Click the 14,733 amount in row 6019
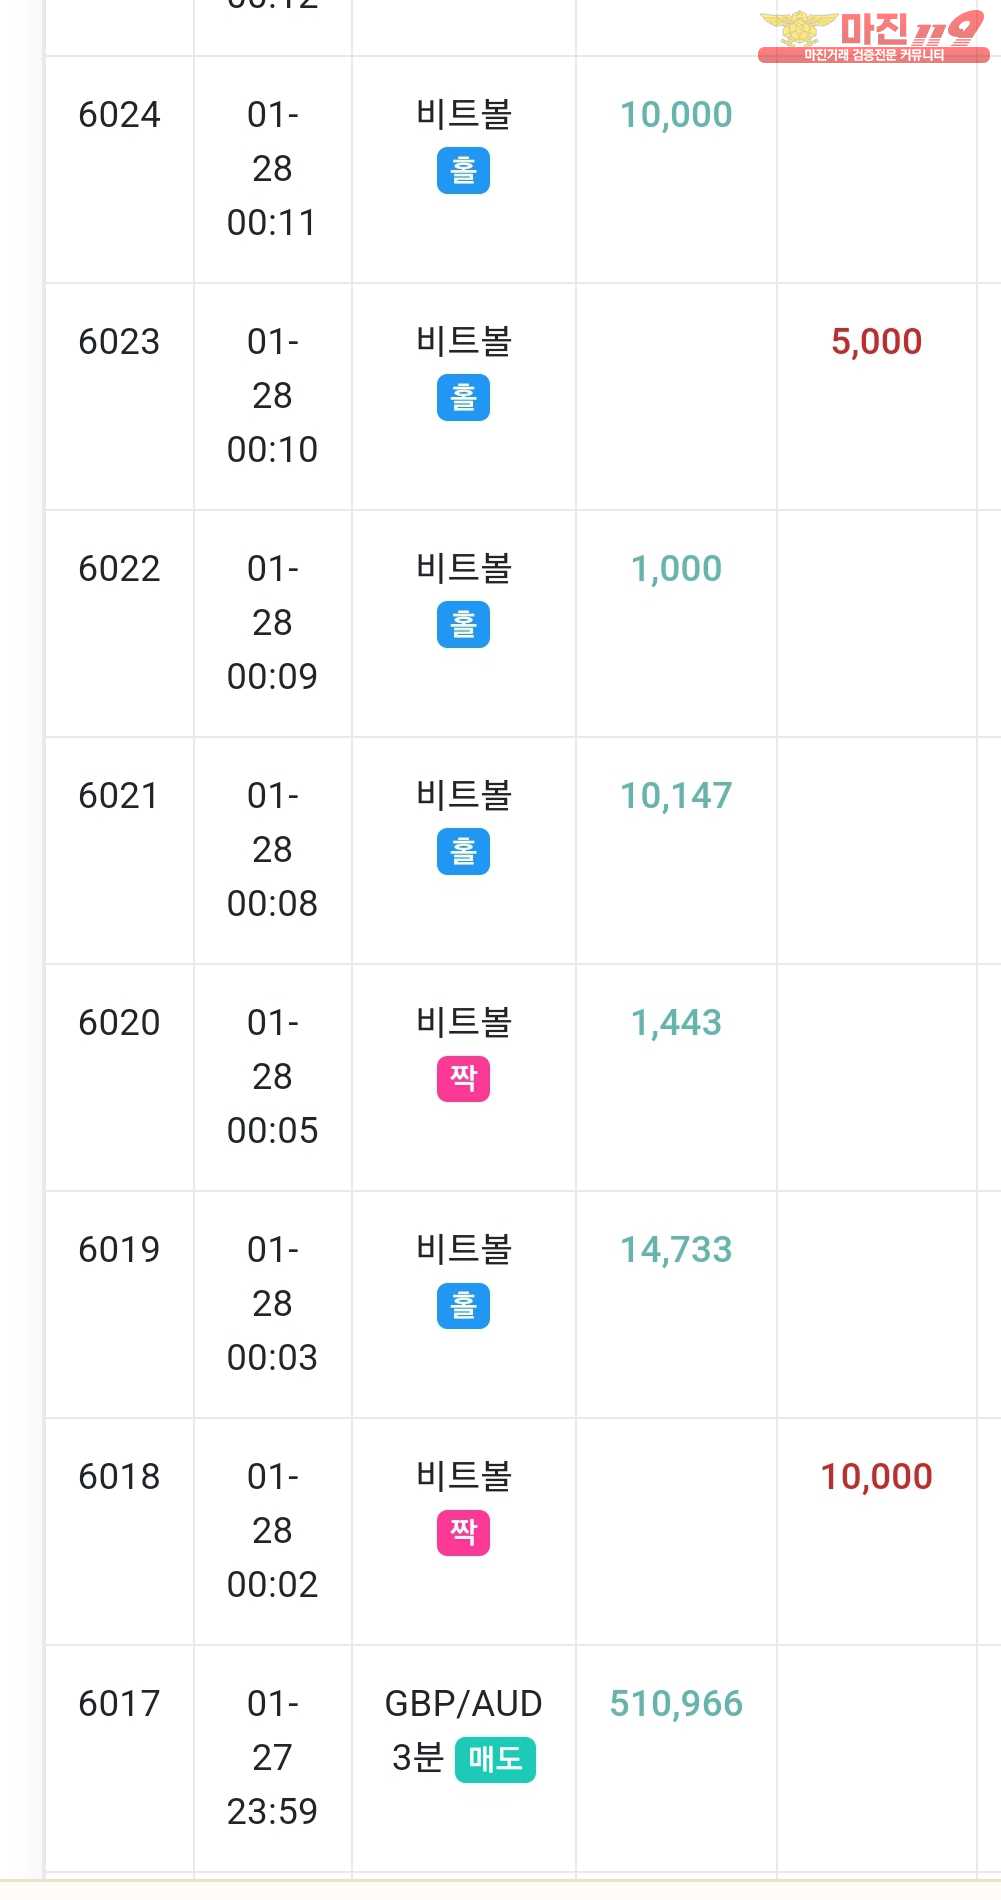1001x1900 pixels. (676, 1250)
